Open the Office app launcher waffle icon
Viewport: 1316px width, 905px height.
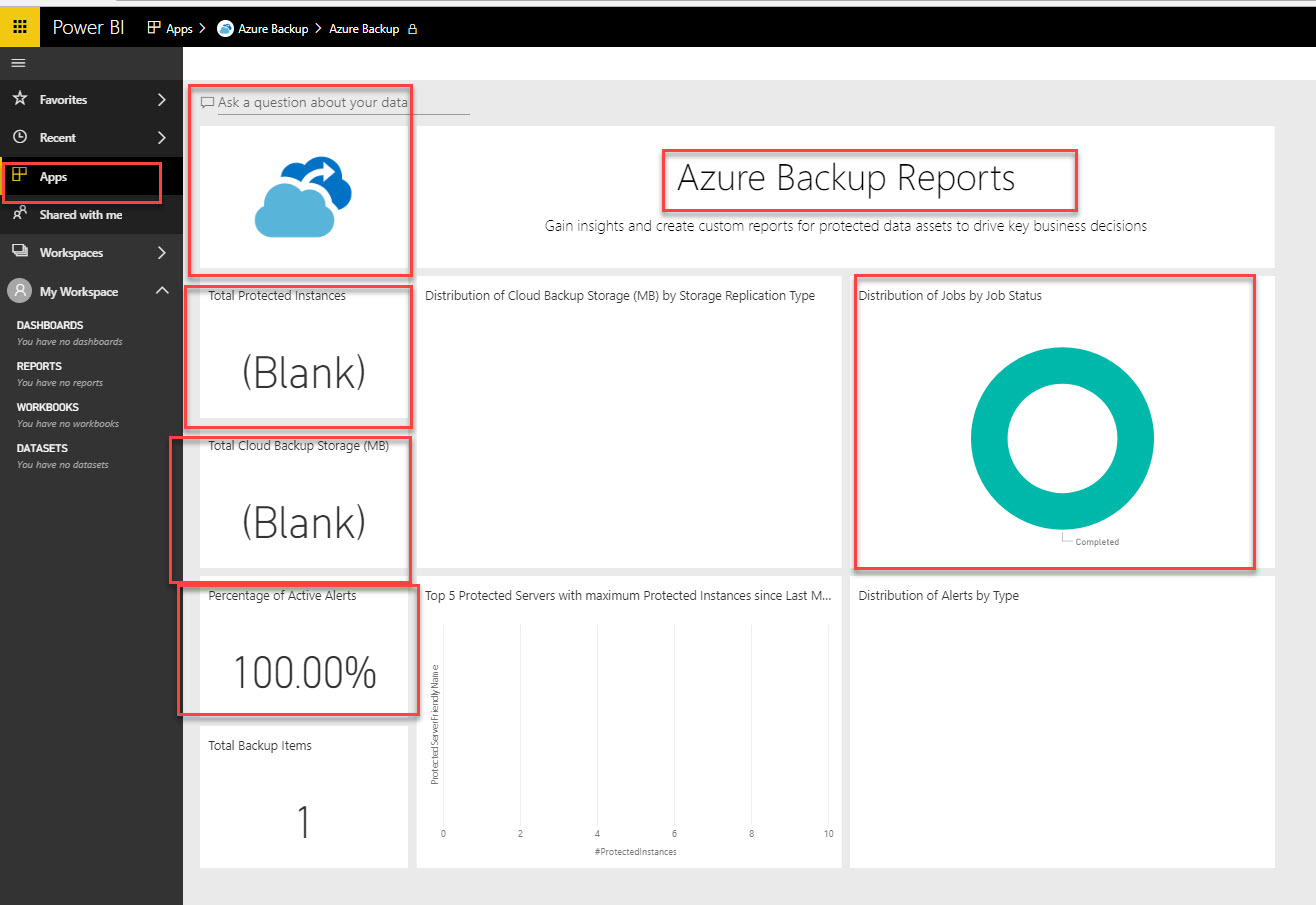(19, 27)
